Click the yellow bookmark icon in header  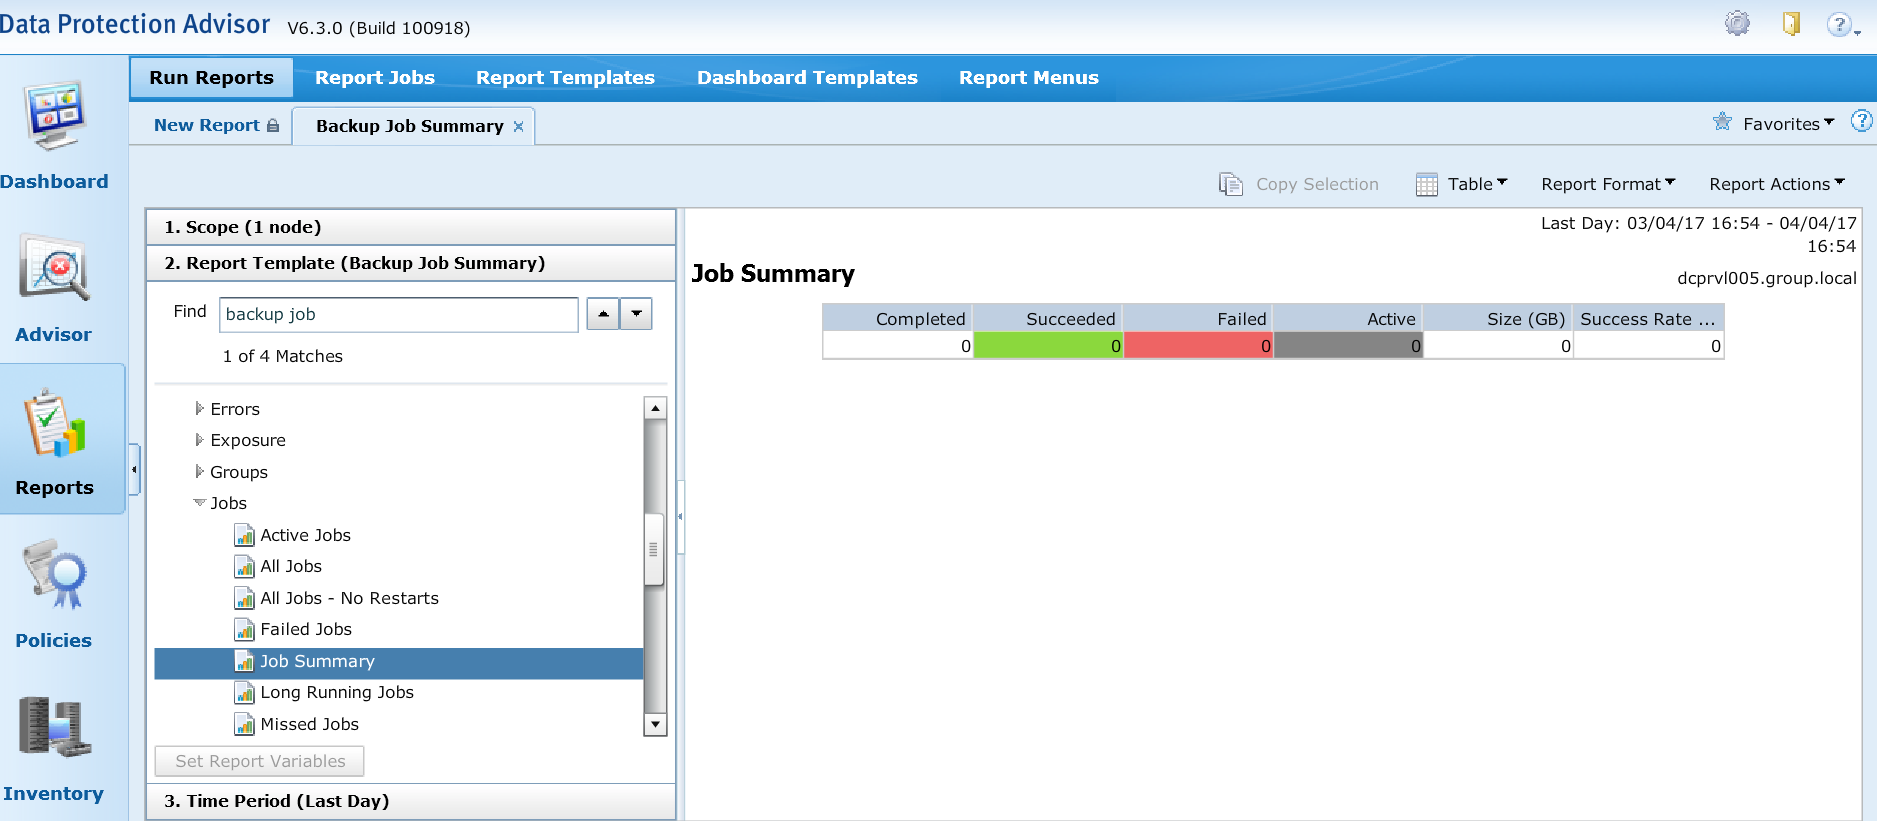pos(1791,23)
